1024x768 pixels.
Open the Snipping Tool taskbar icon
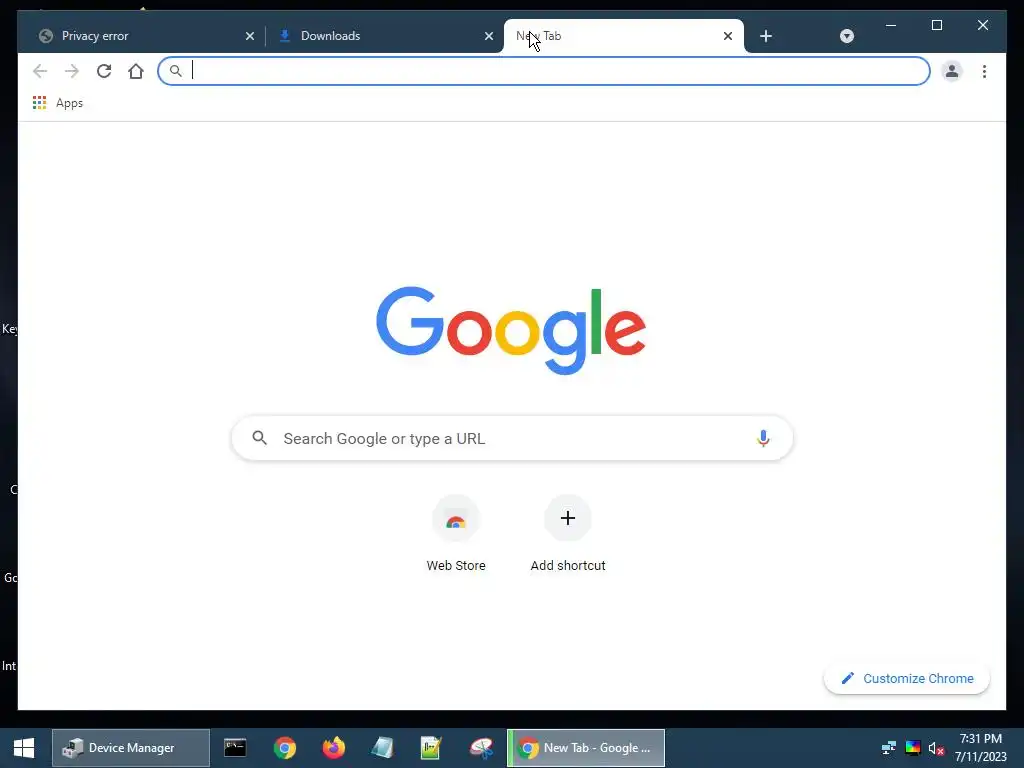click(481, 748)
